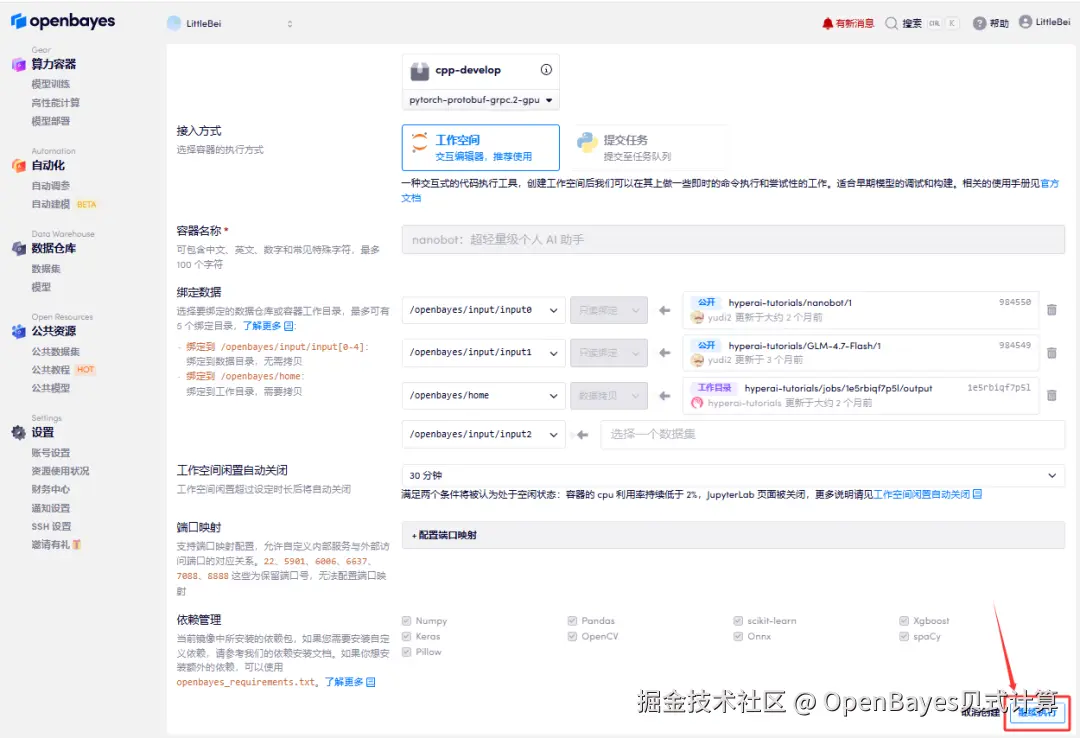Click the 设置 gear icon
The image size is (1080, 738).
pyautogui.click(x=19, y=433)
